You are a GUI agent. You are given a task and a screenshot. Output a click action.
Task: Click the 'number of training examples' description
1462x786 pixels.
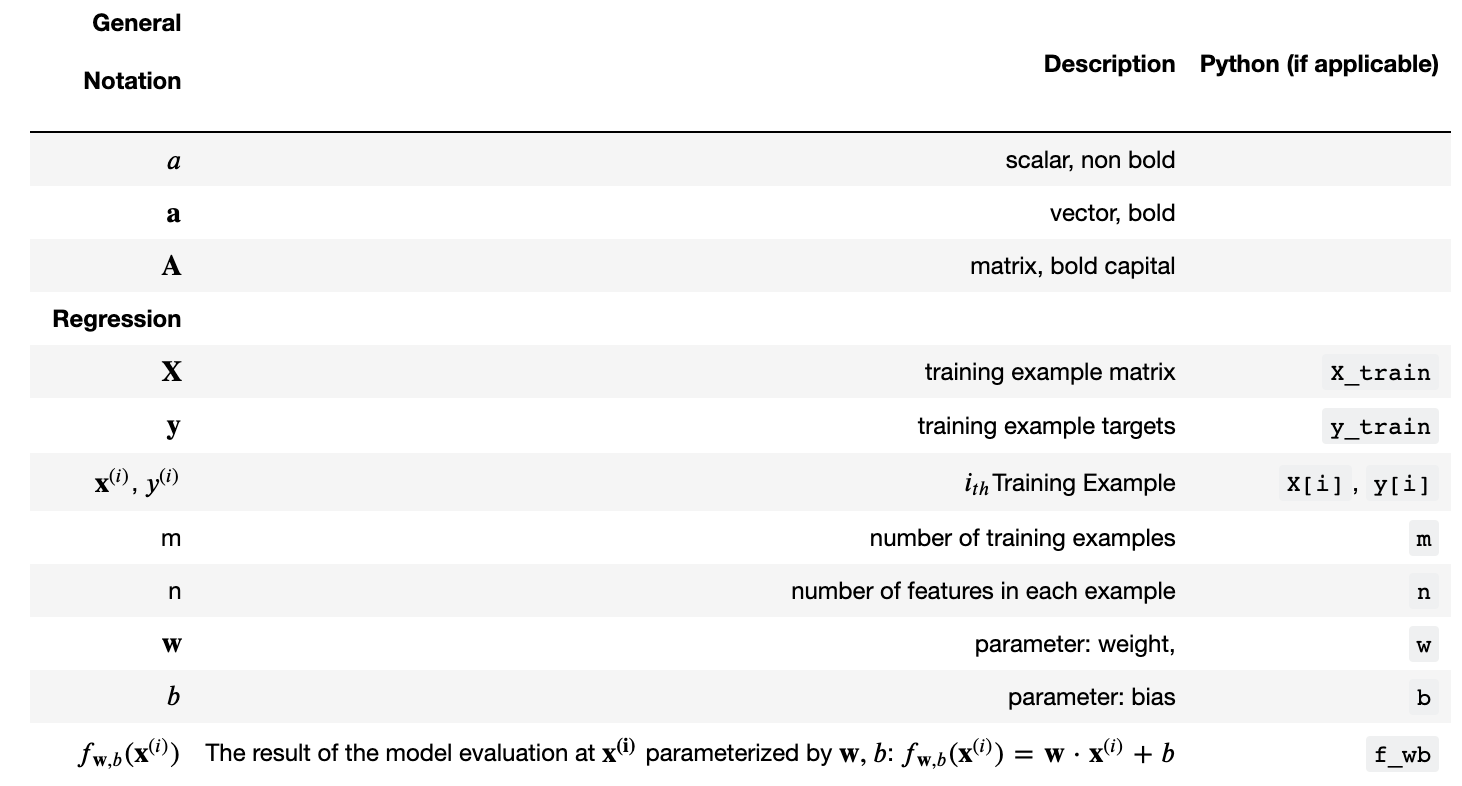coord(1022,538)
